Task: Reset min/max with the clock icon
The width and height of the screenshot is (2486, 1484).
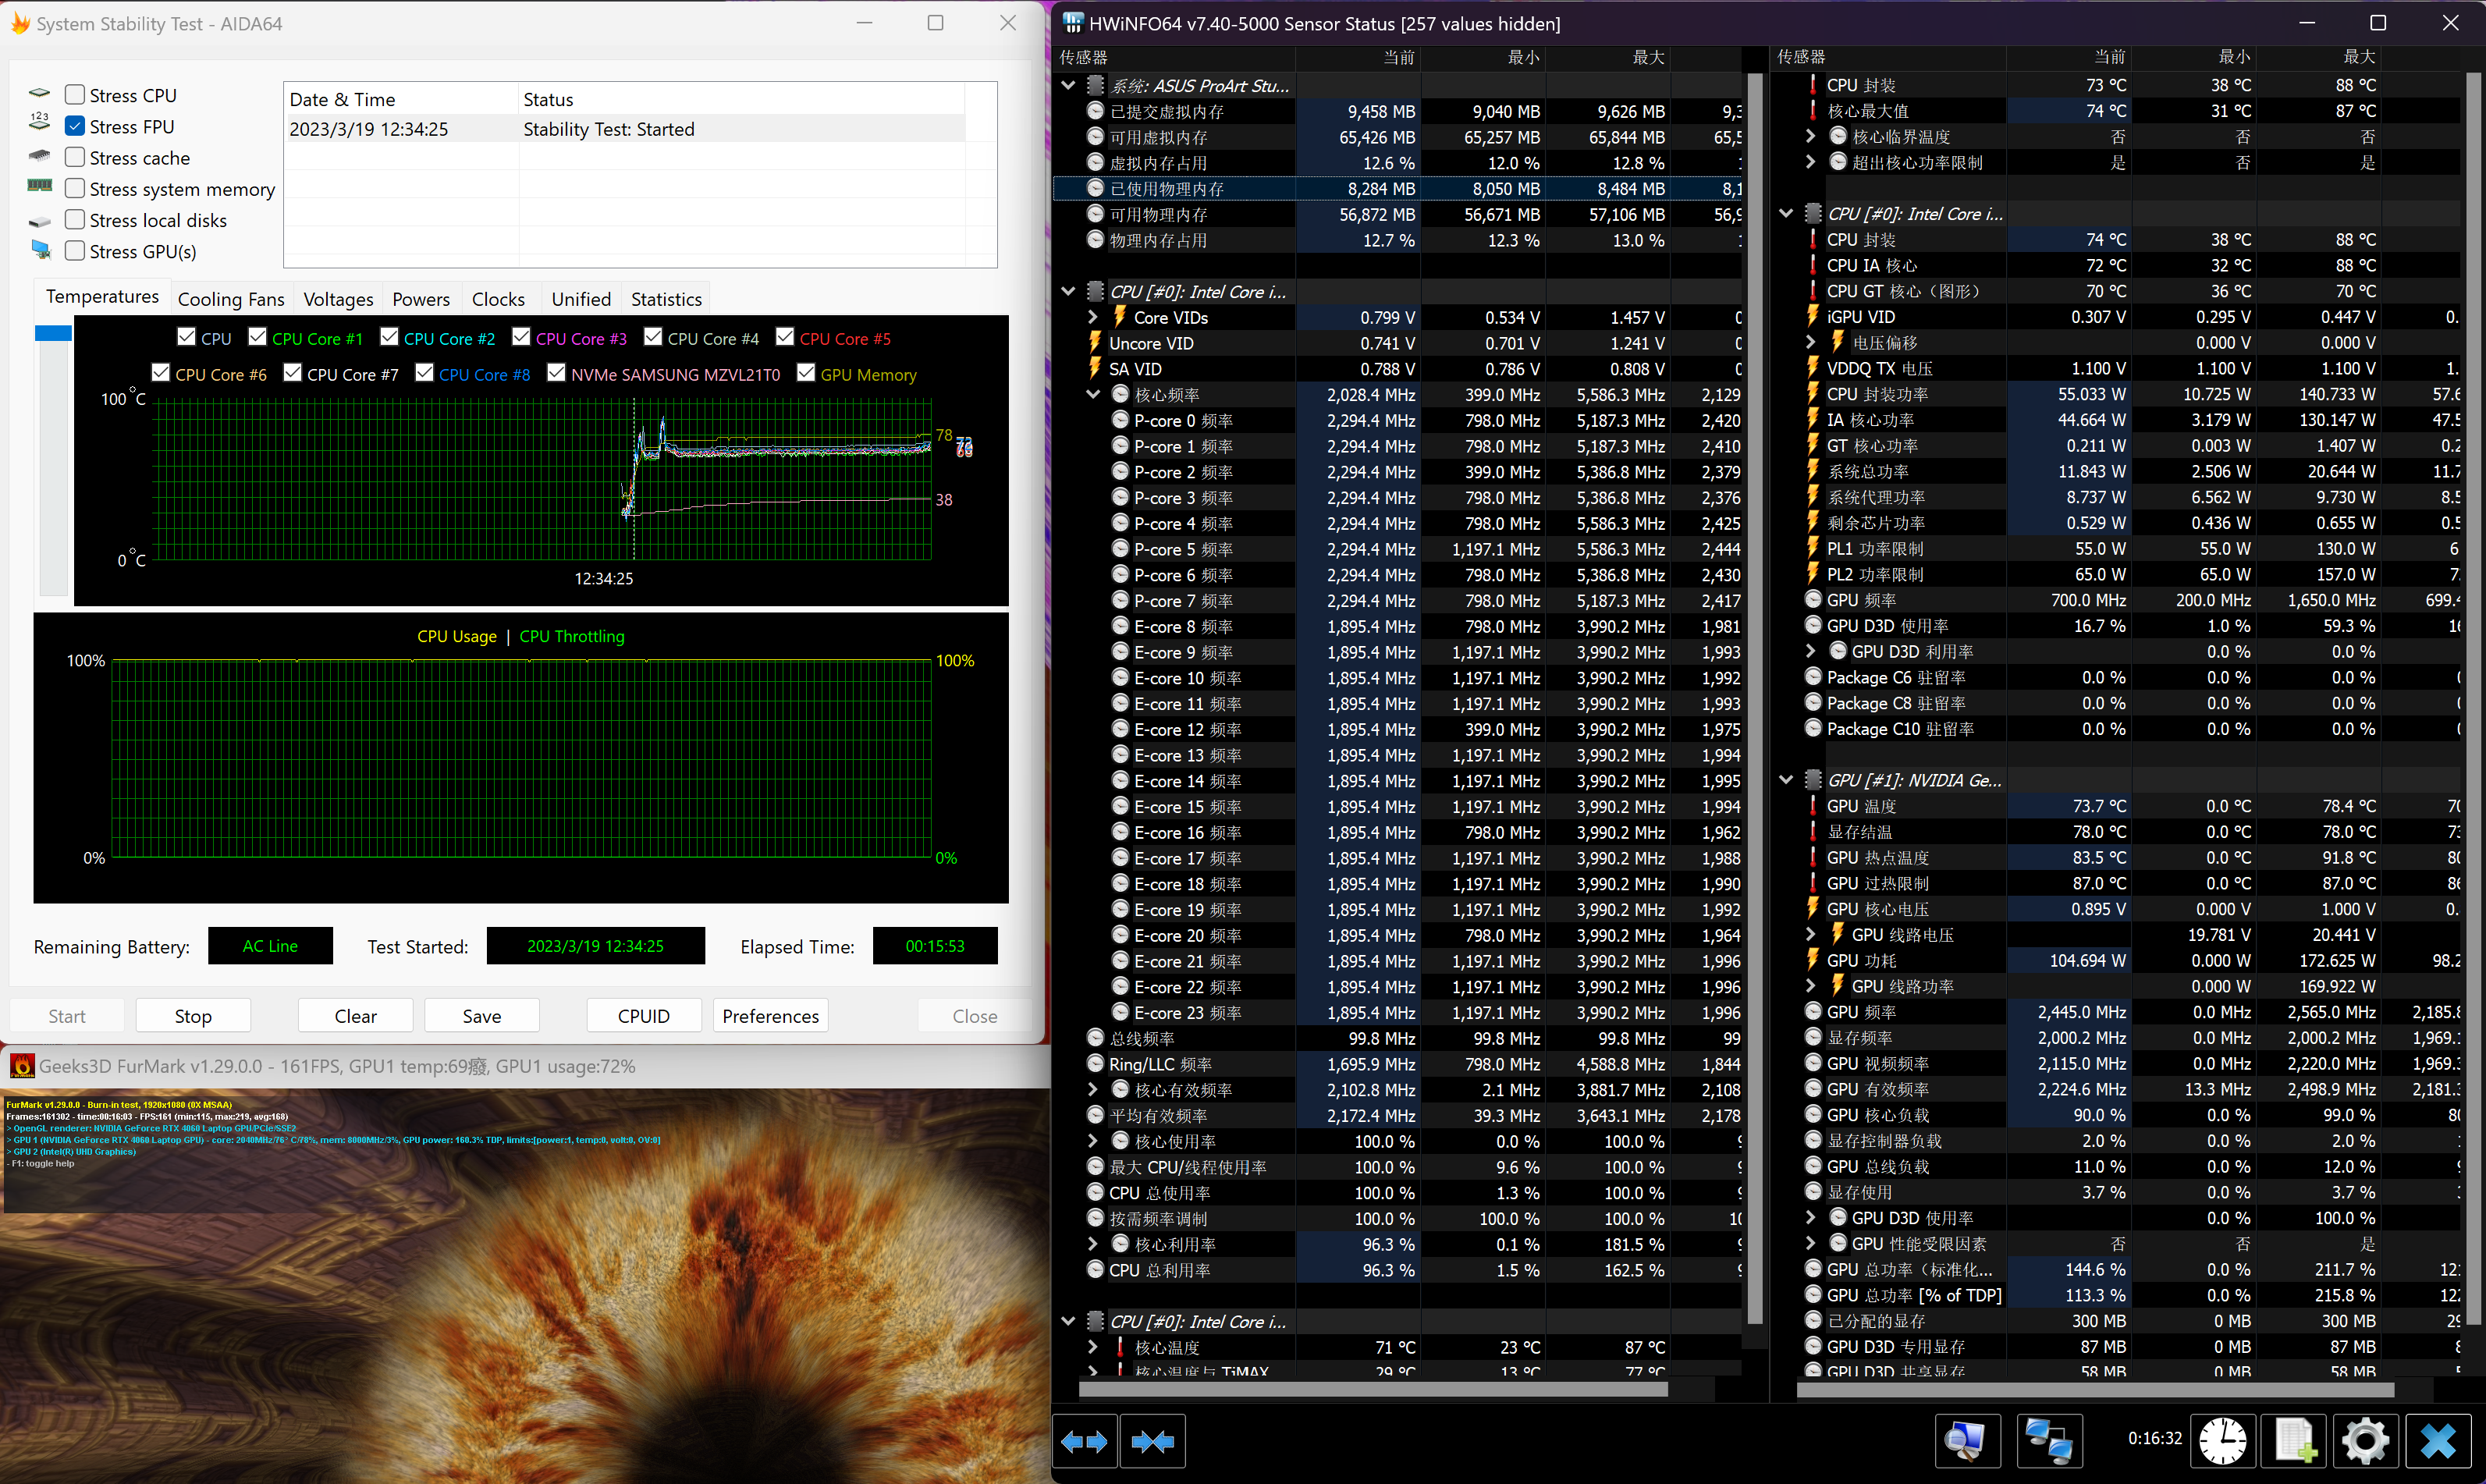Action: pos(2222,1441)
